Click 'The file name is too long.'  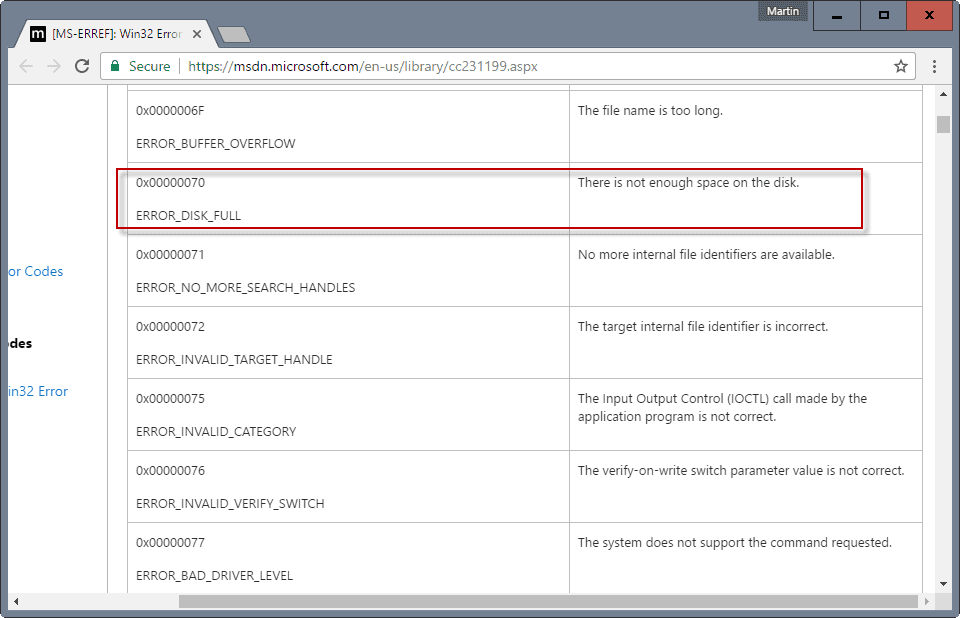point(650,111)
